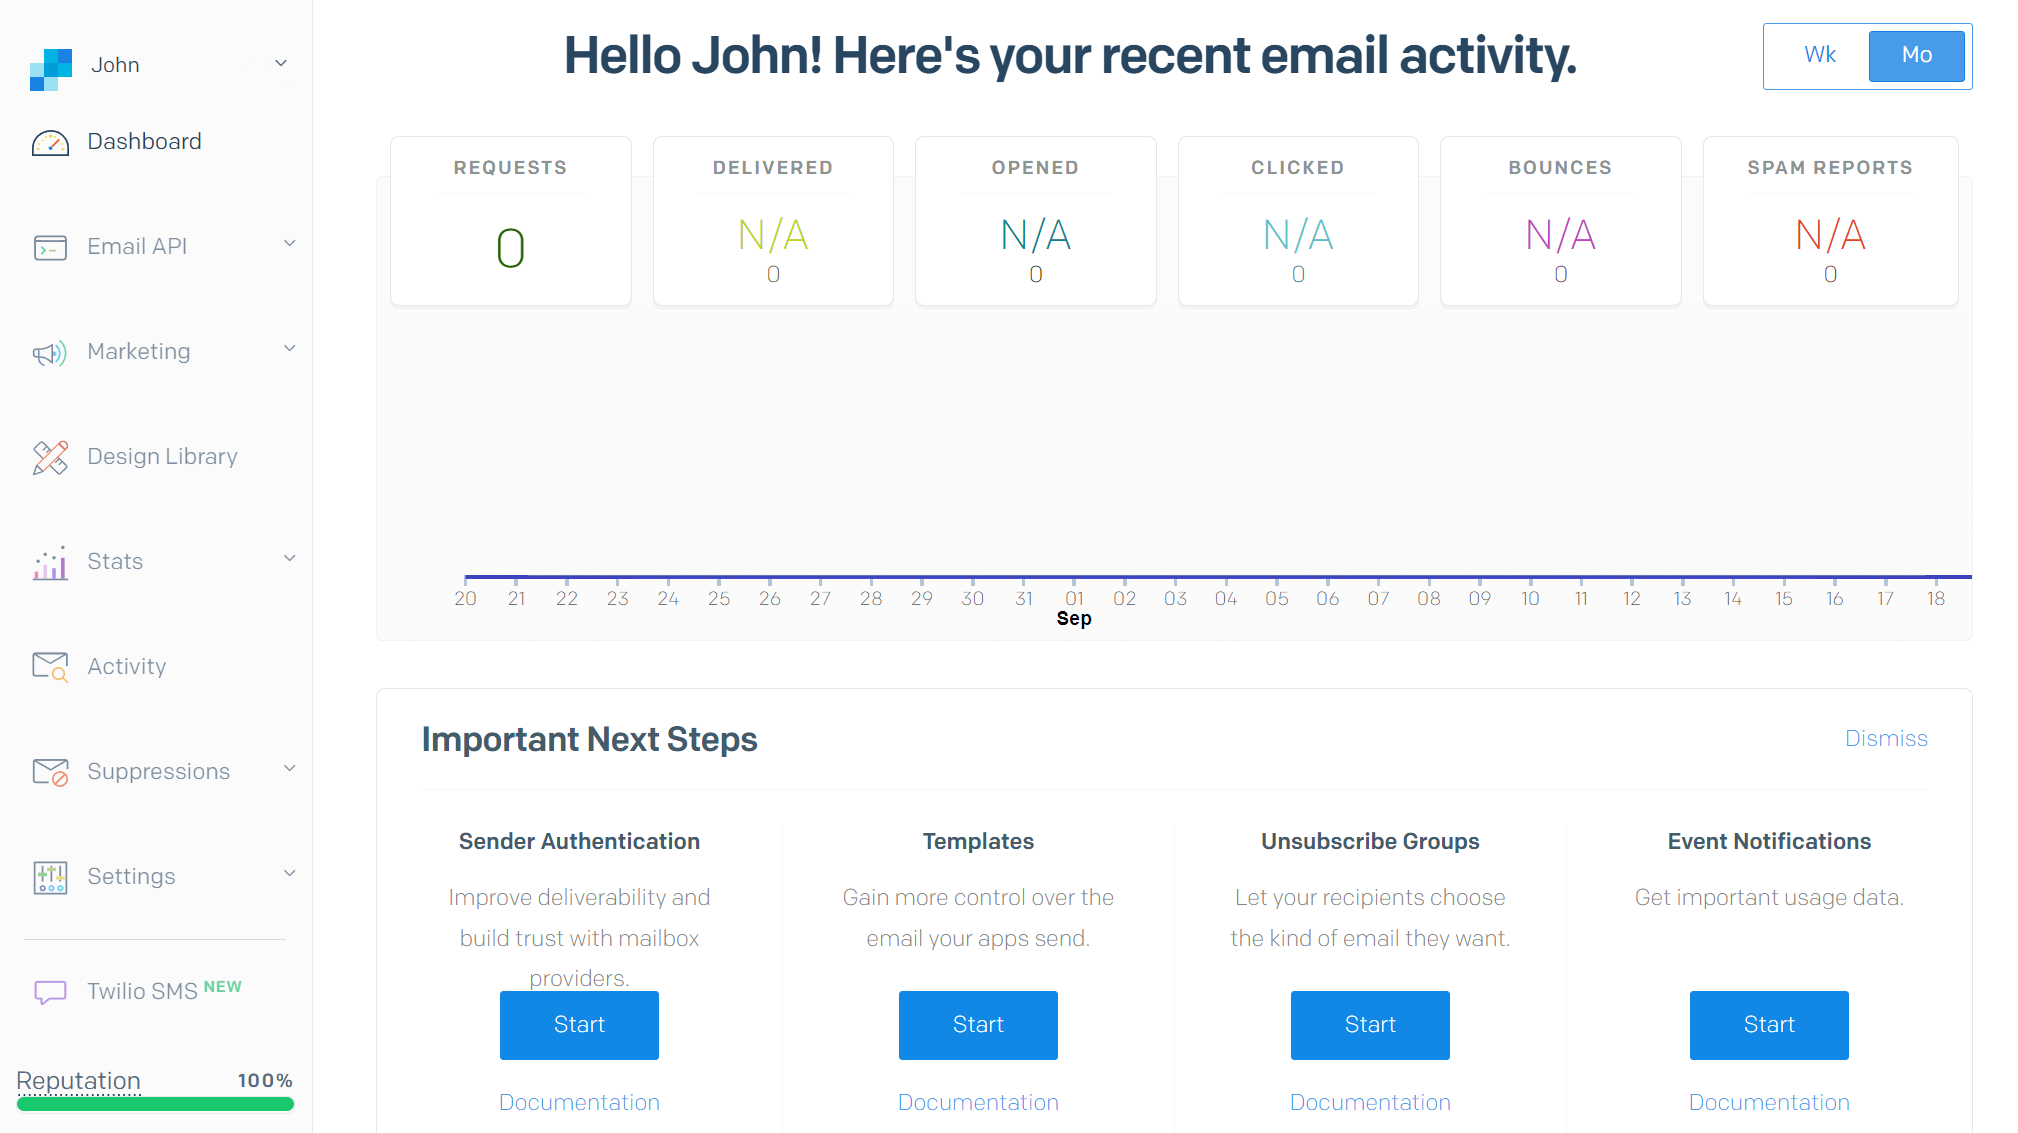The image size is (2018, 1133).
Task: Select the Activity menu item
Action: pos(126,666)
